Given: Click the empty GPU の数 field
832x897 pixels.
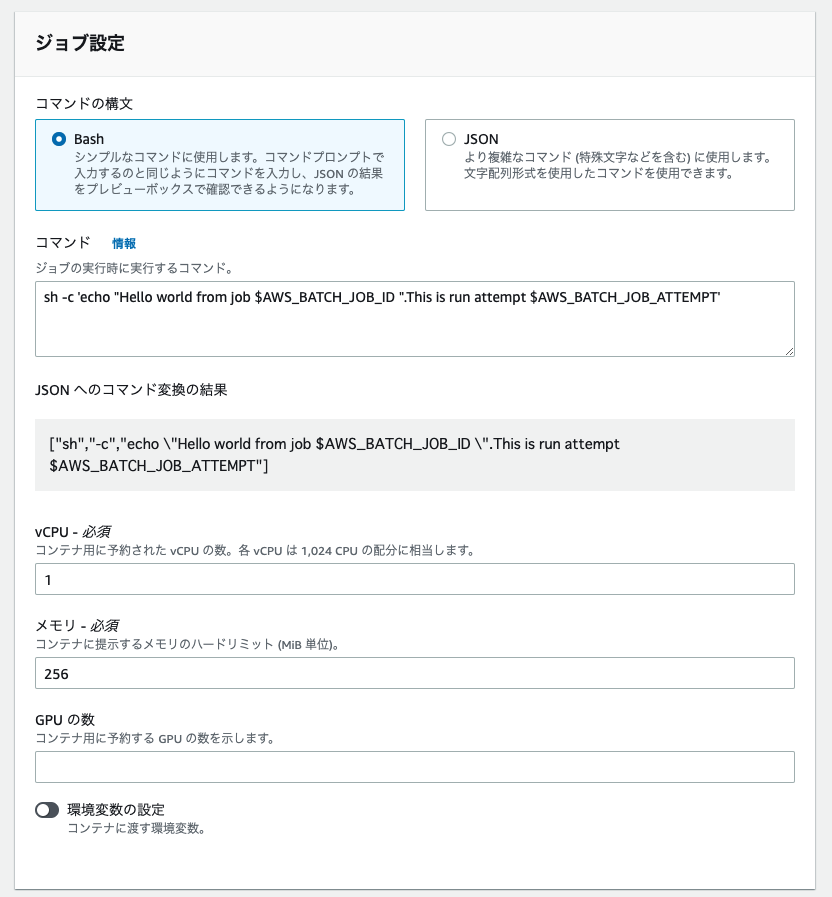Looking at the screenshot, I should (x=414, y=767).
